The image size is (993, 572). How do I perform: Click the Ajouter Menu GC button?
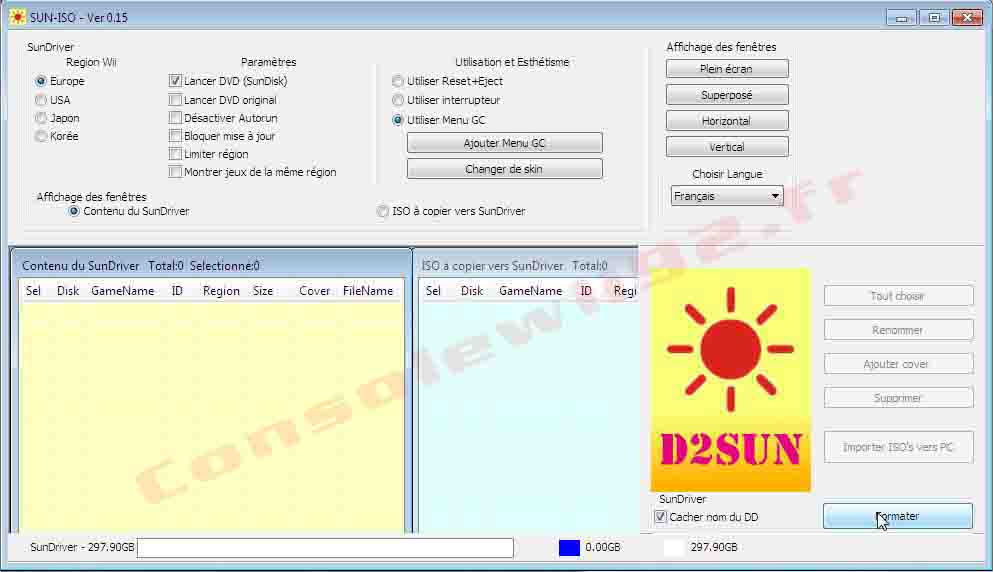pyautogui.click(x=504, y=143)
